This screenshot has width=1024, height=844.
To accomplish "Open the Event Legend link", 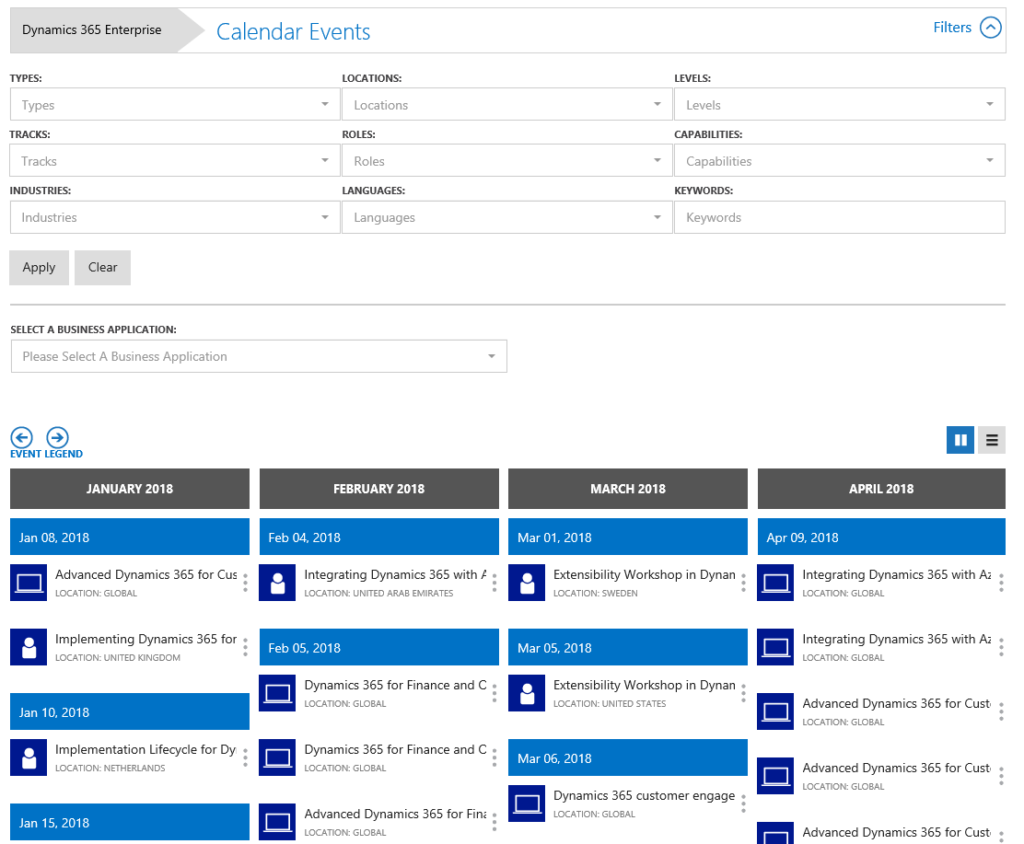I will (x=46, y=454).
